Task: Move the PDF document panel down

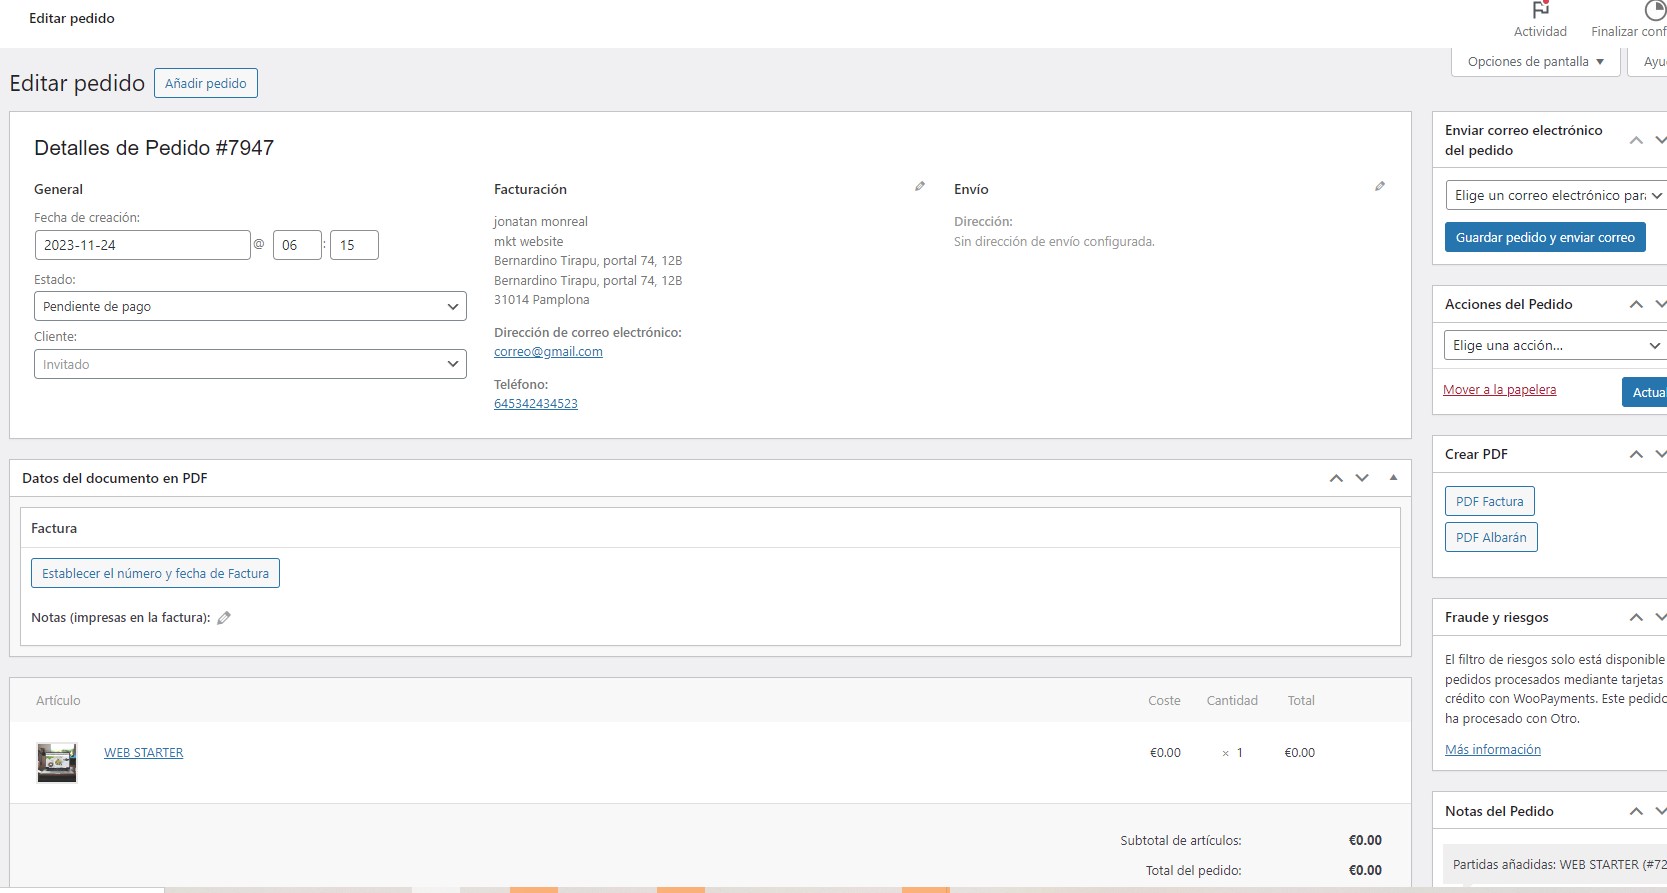Action: point(1362,478)
